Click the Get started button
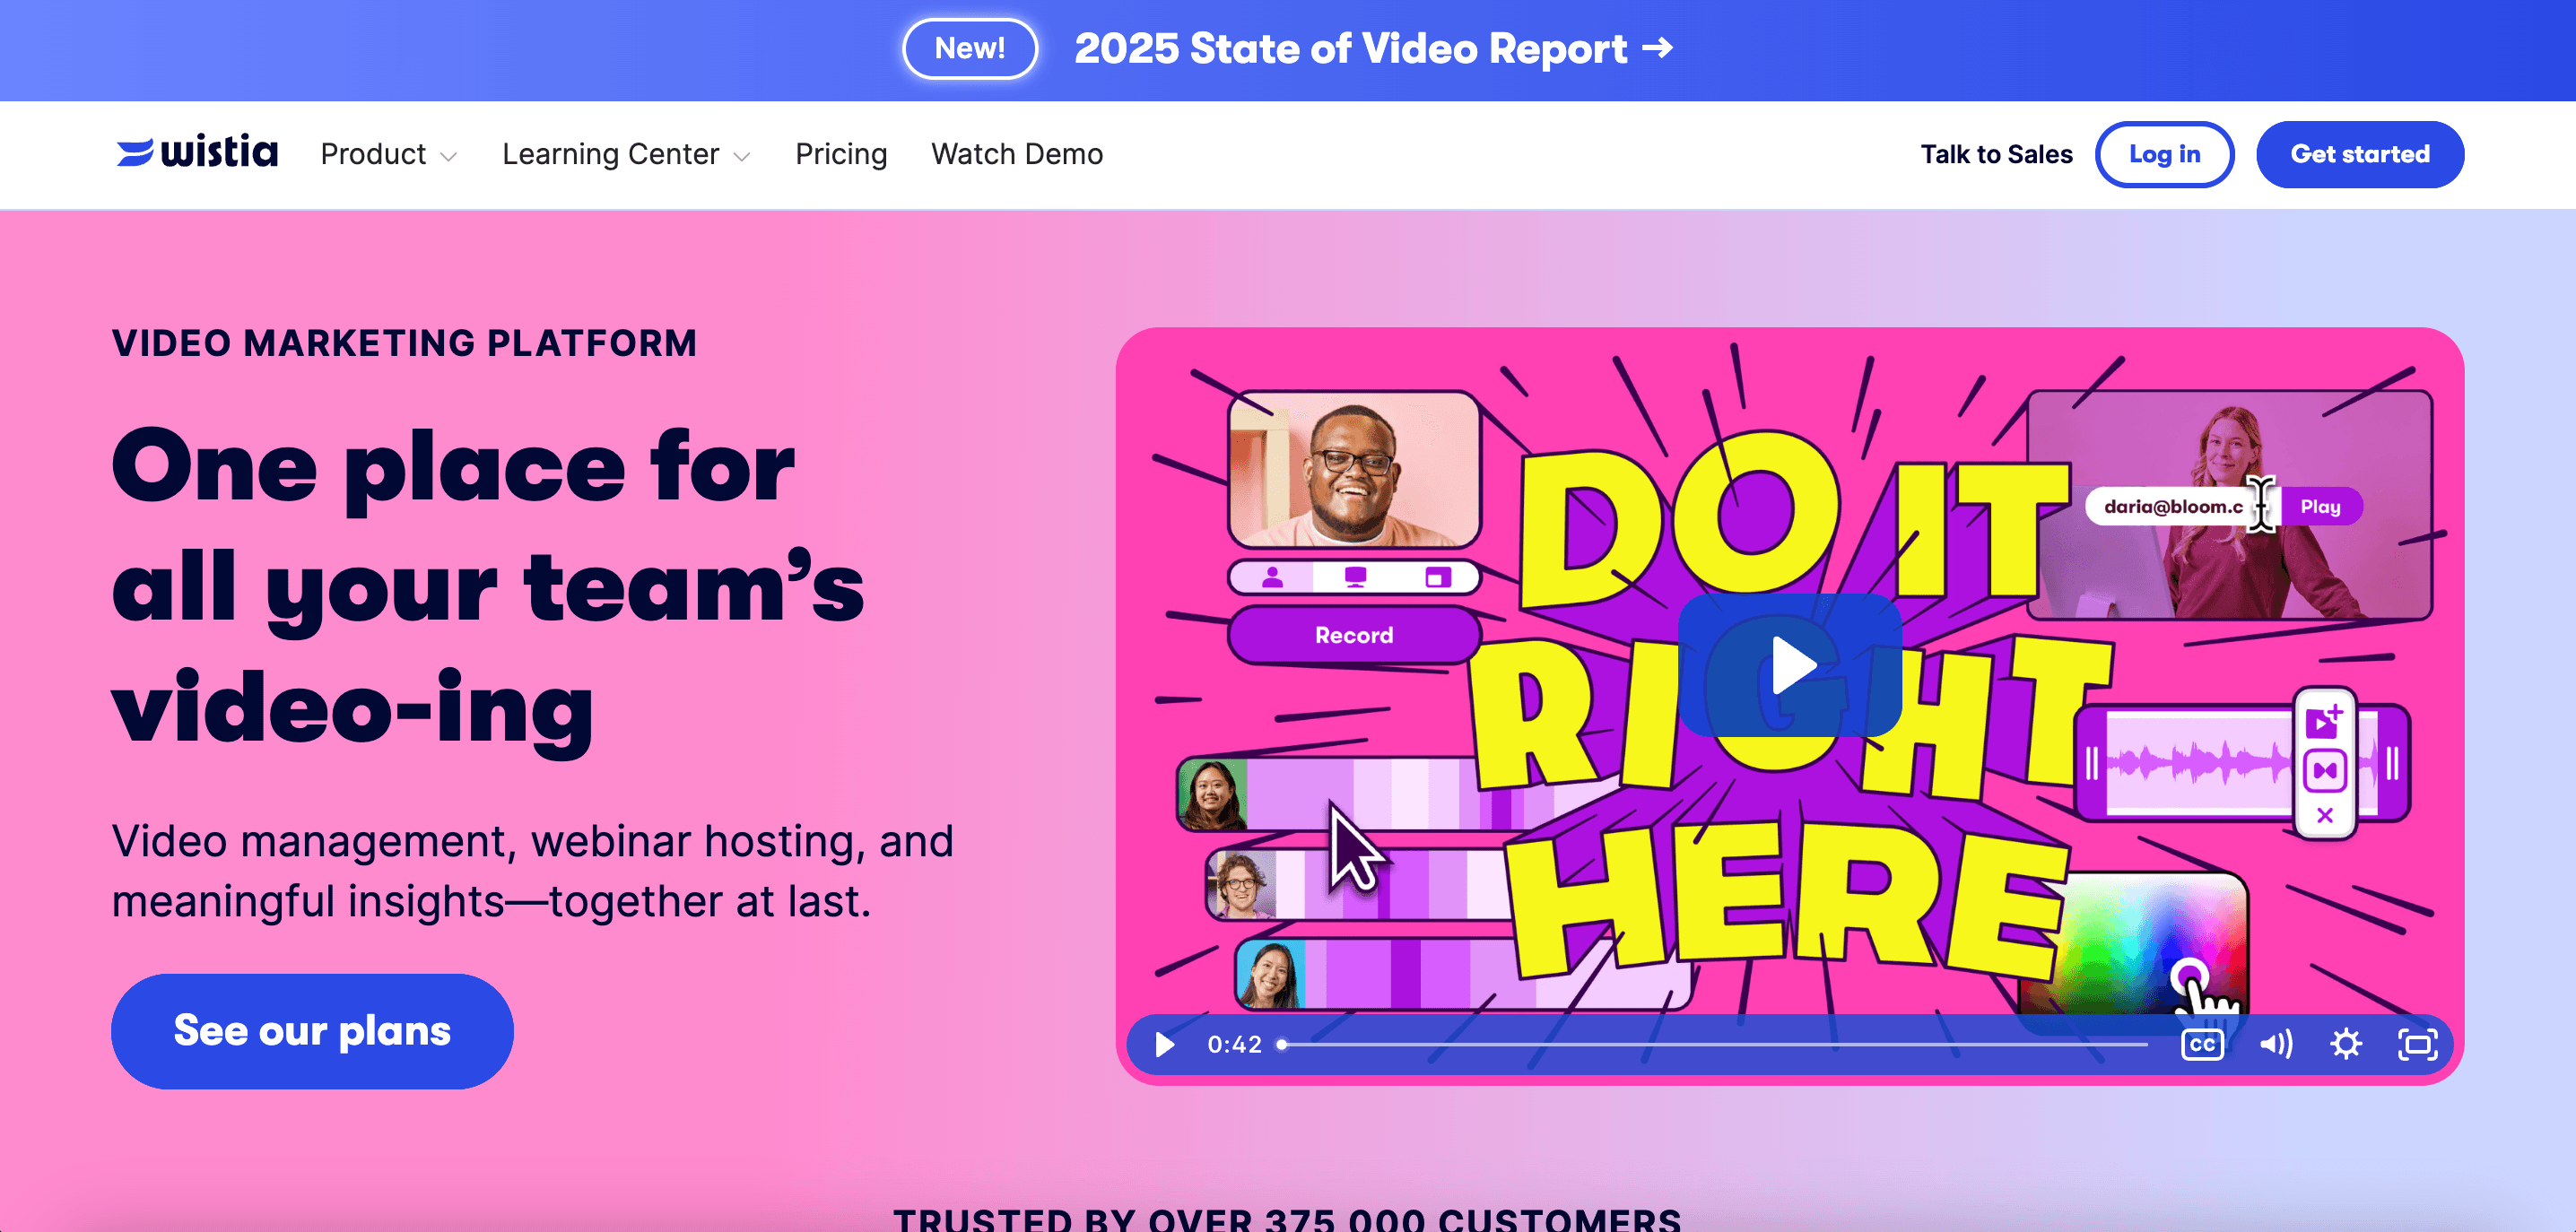Screen dimensions: 2576x1232 [2360, 154]
